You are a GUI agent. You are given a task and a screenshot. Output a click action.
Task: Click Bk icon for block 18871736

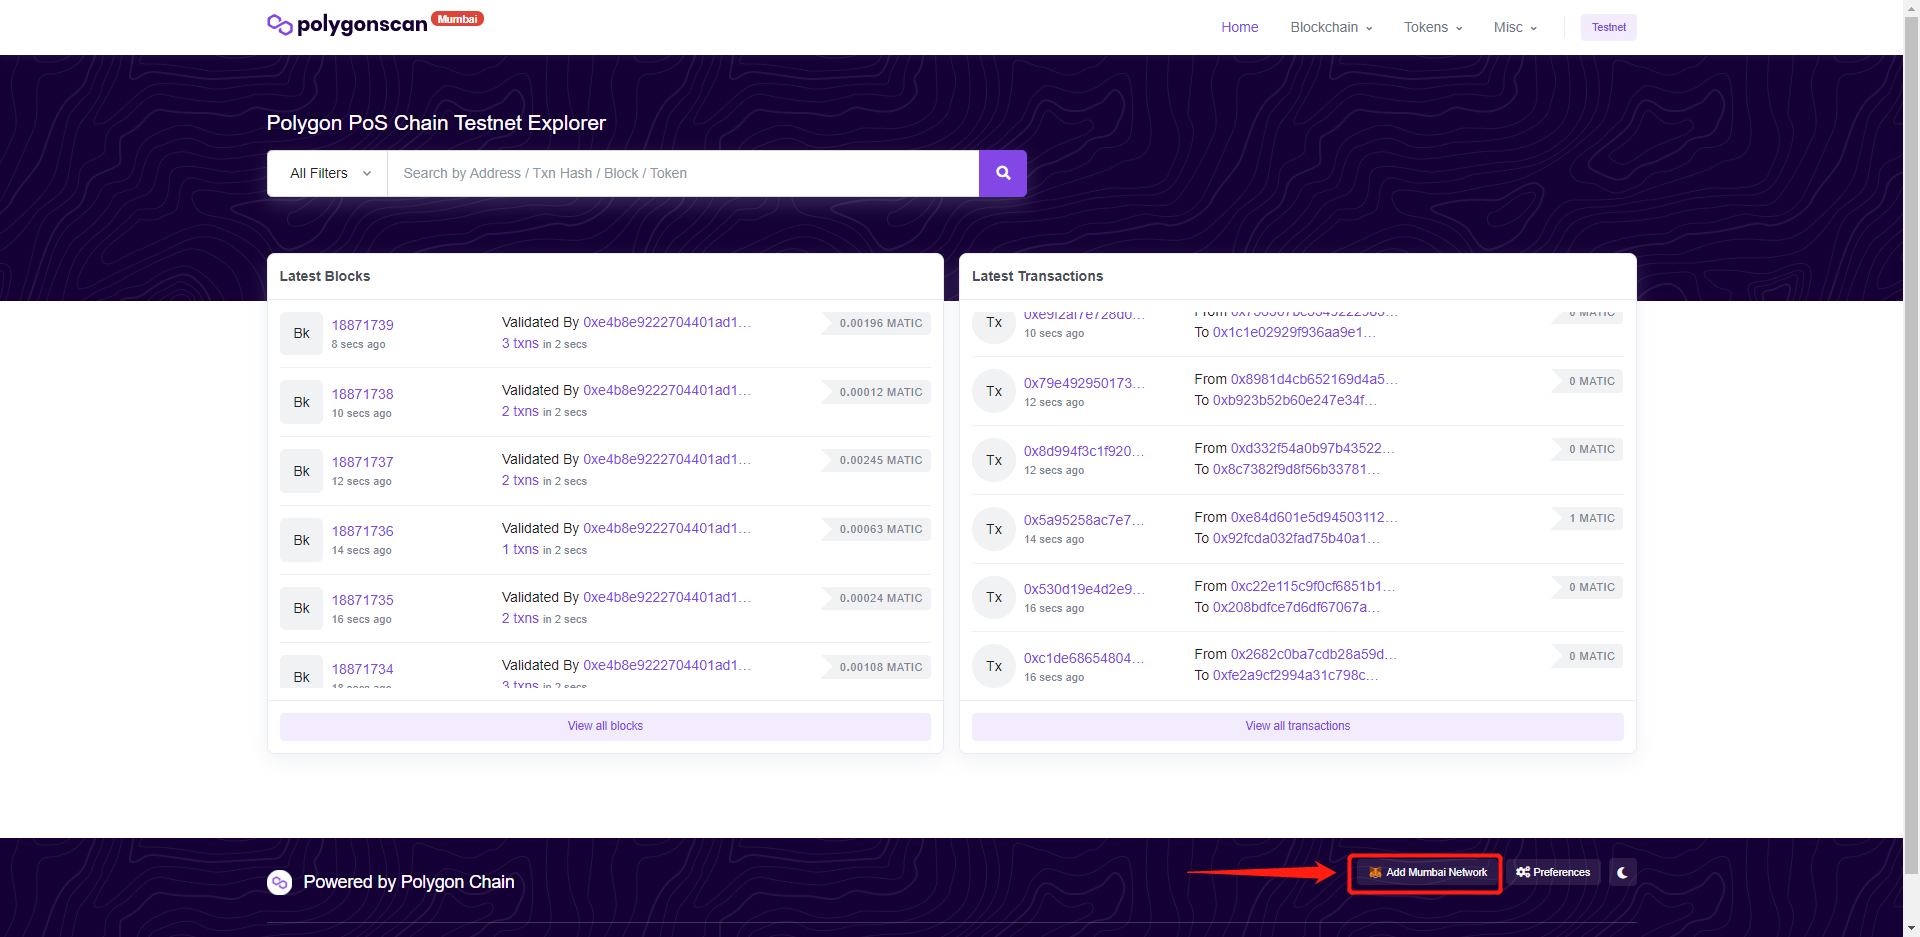point(301,540)
